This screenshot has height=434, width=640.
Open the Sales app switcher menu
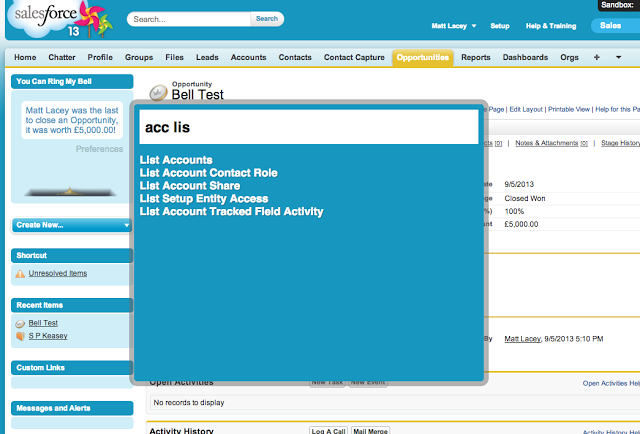(x=613, y=25)
